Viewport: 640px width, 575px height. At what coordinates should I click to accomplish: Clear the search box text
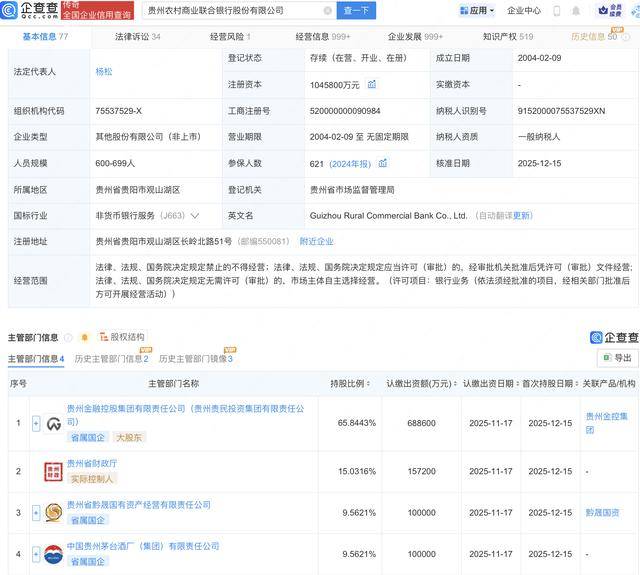point(327,11)
